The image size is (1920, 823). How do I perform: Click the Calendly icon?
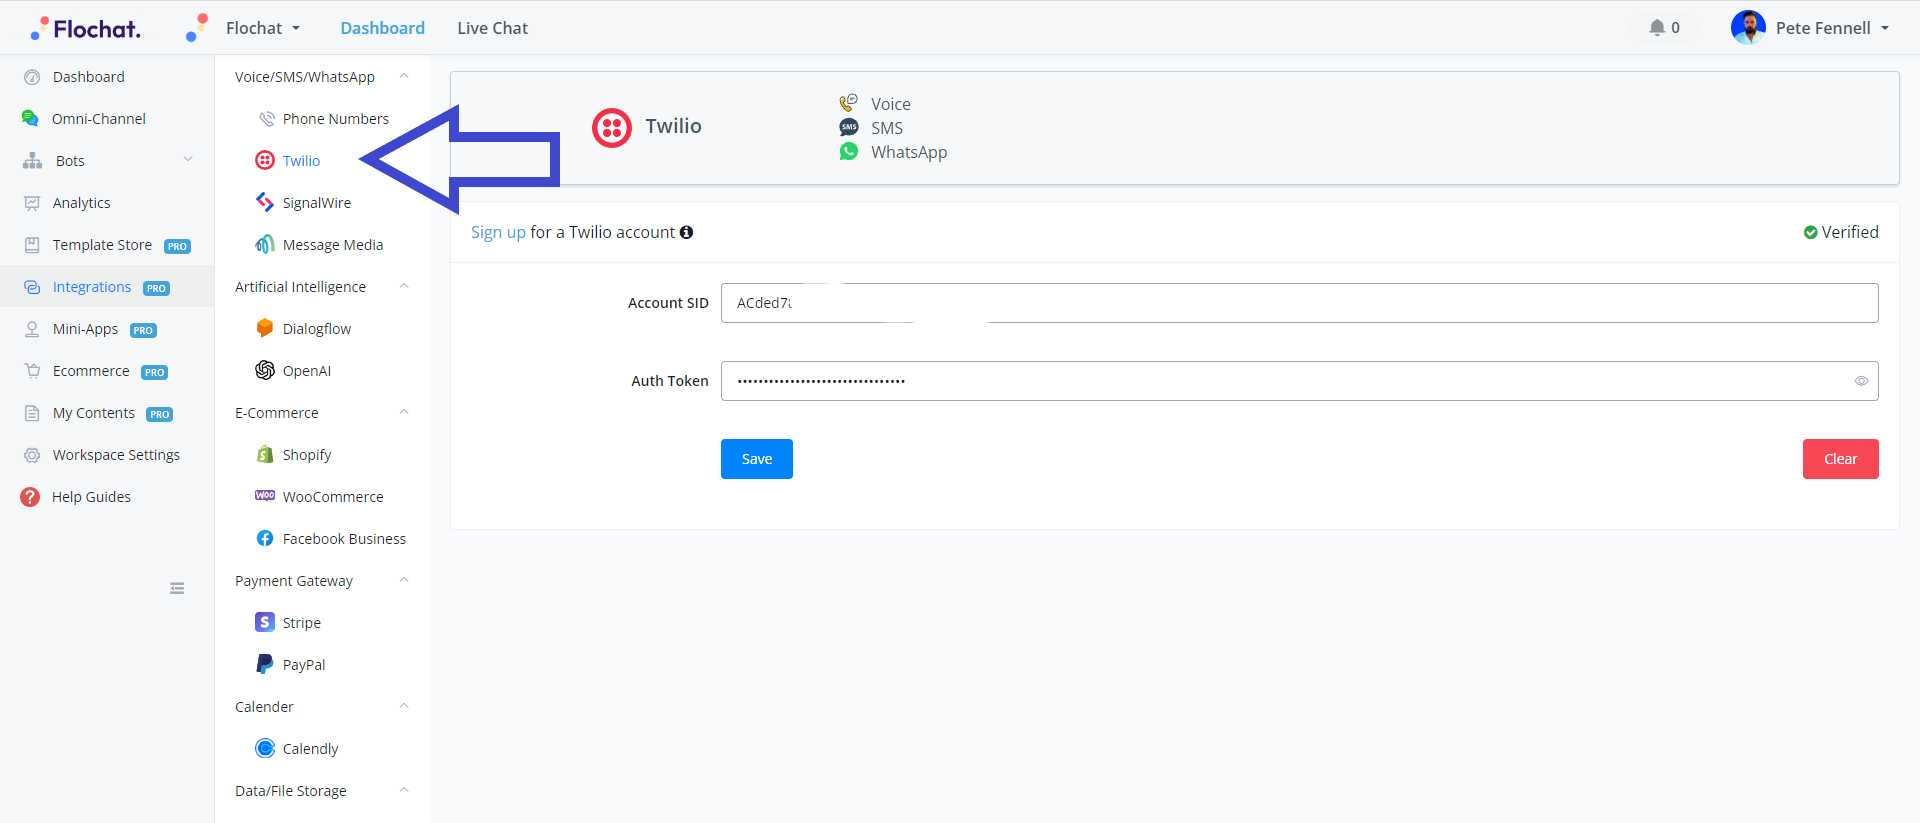(265, 749)
